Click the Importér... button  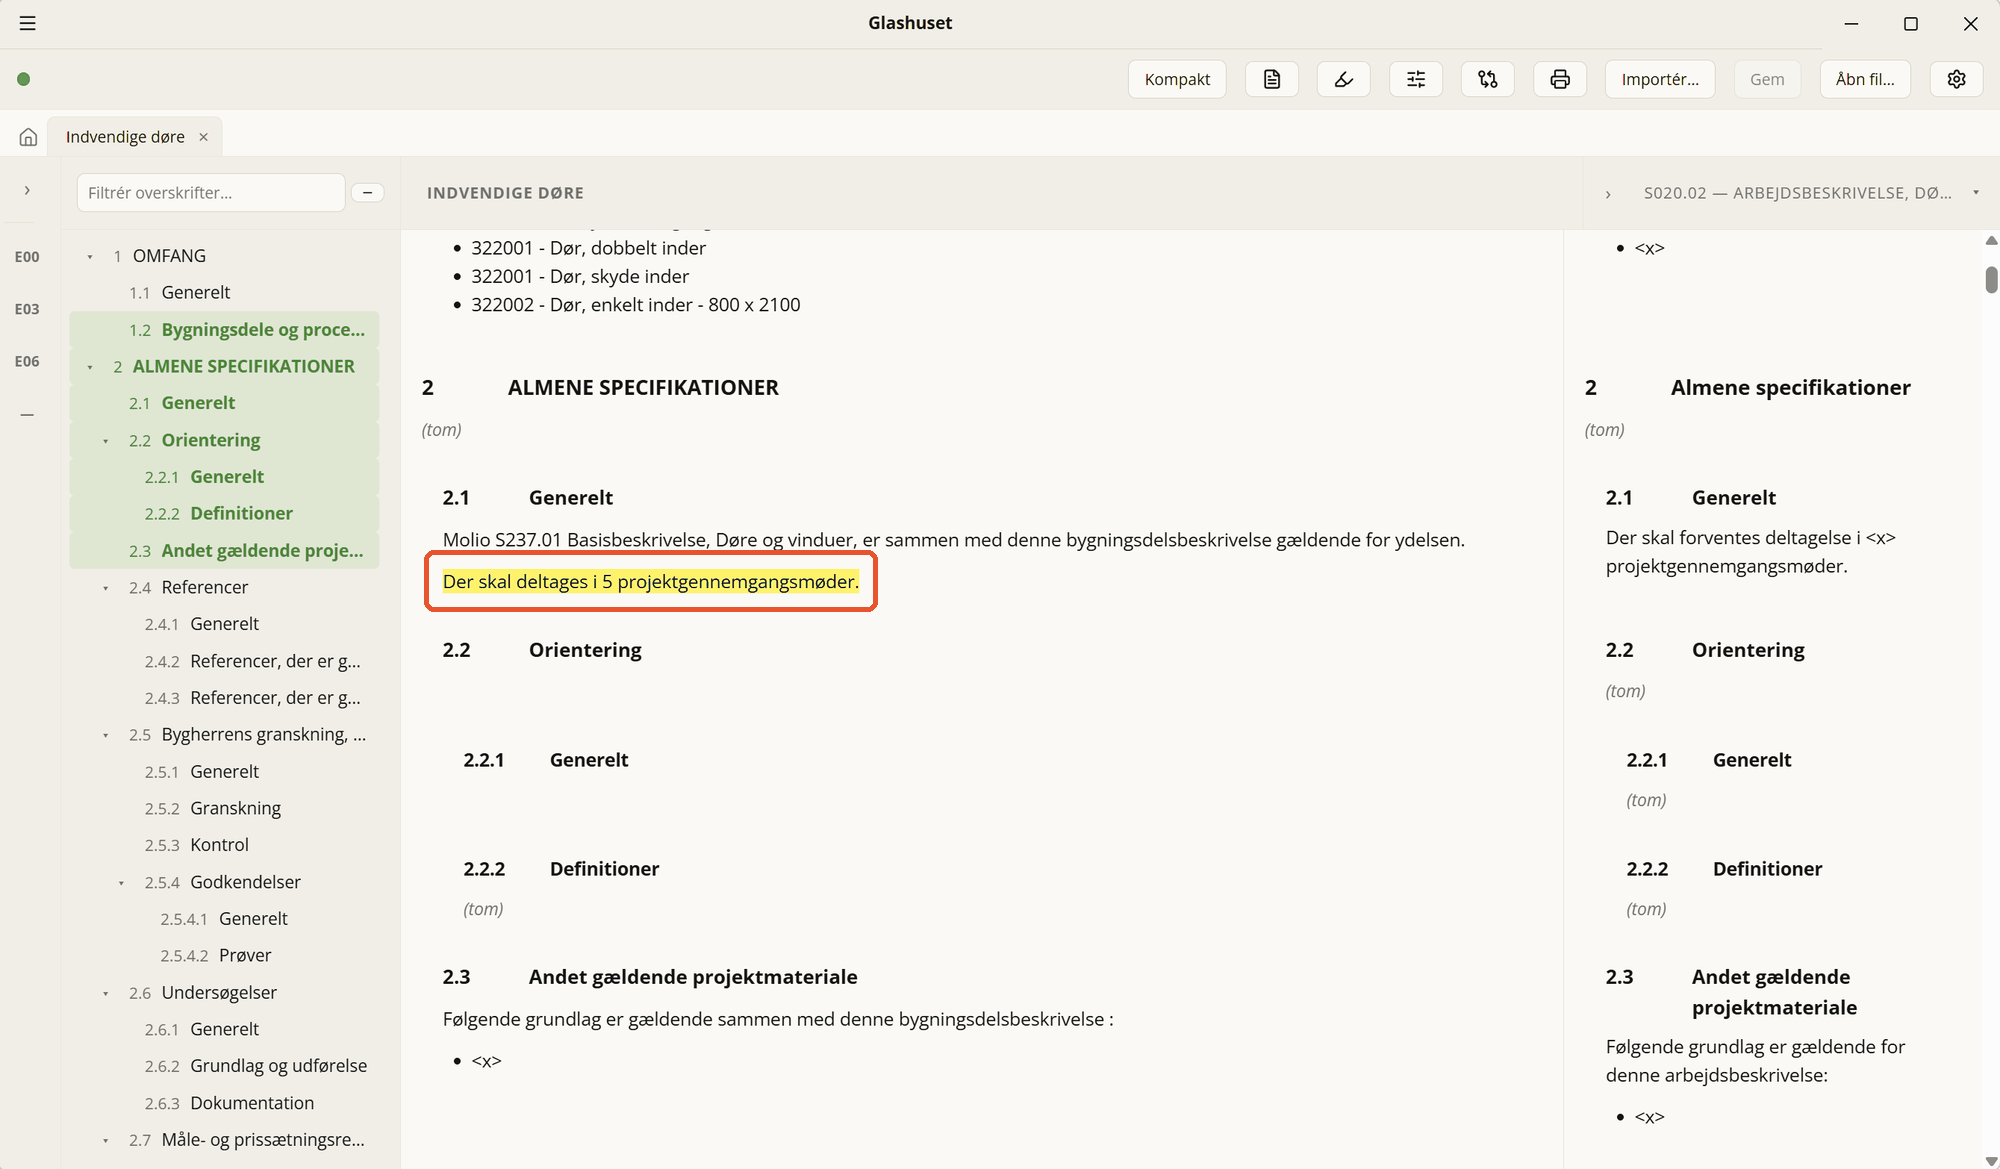click(1660, 79)
